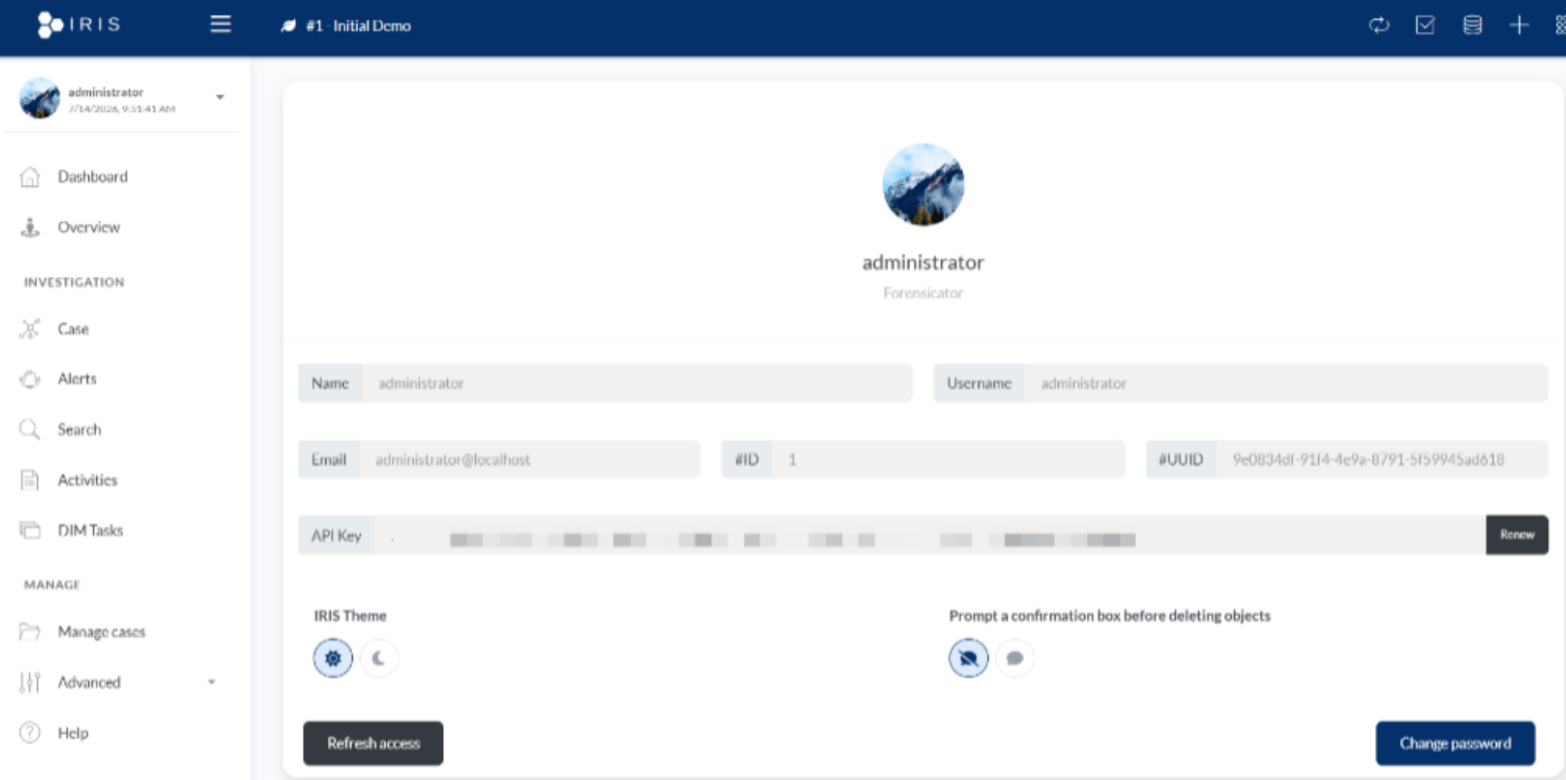Click the Advanced sliders icon
The image size is (1566, 780).
tap(30, 683)
